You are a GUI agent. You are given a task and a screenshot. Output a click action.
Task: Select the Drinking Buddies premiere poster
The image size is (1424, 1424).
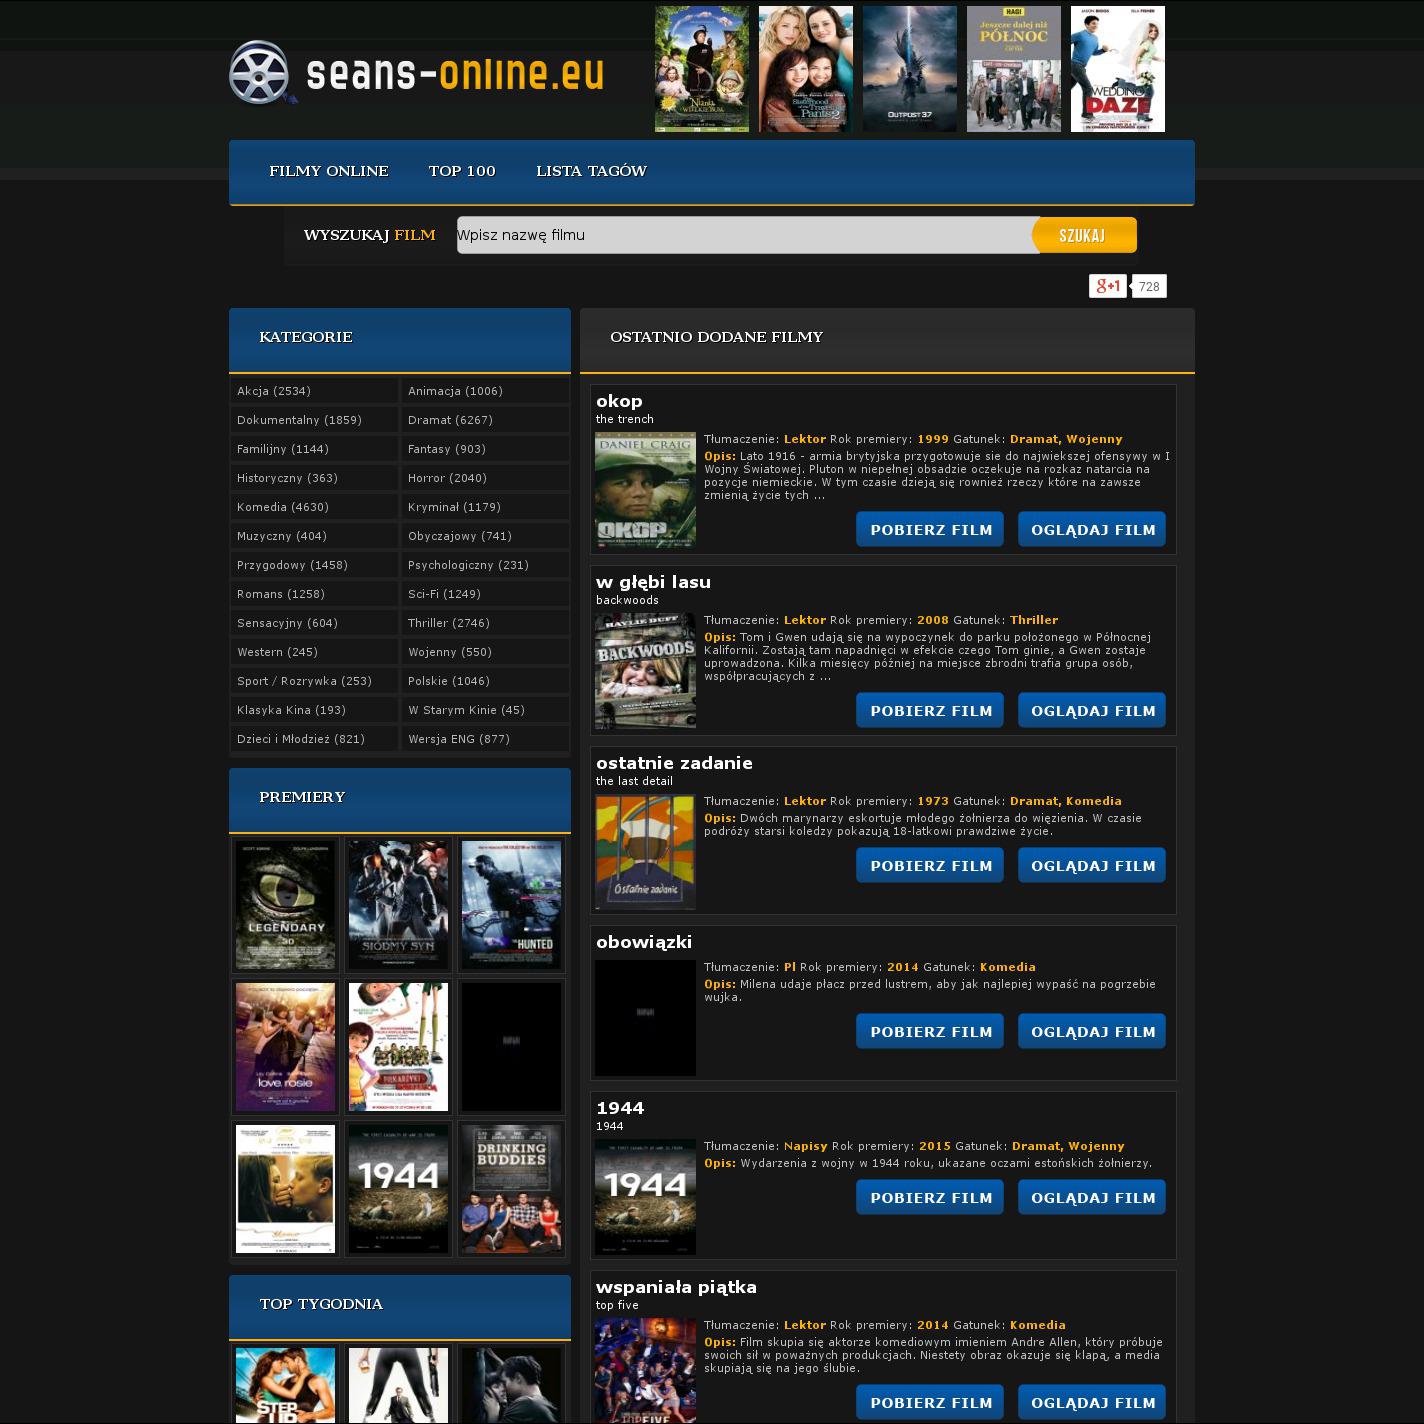pos(511,1189)
